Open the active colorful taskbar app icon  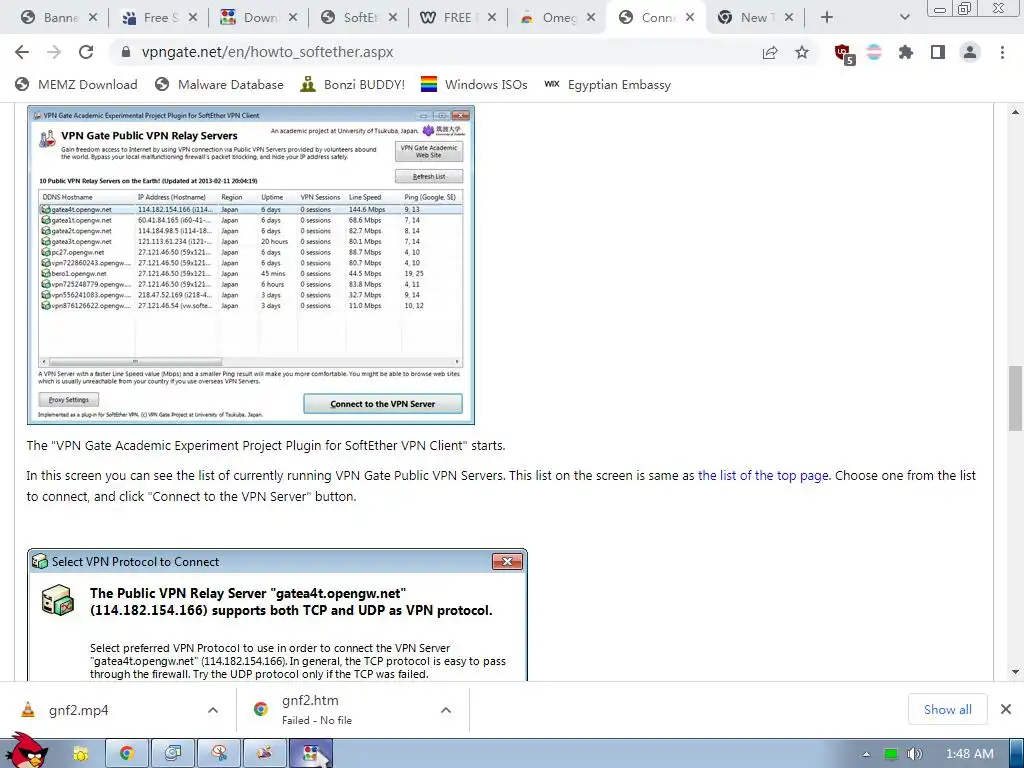point(312,753)
